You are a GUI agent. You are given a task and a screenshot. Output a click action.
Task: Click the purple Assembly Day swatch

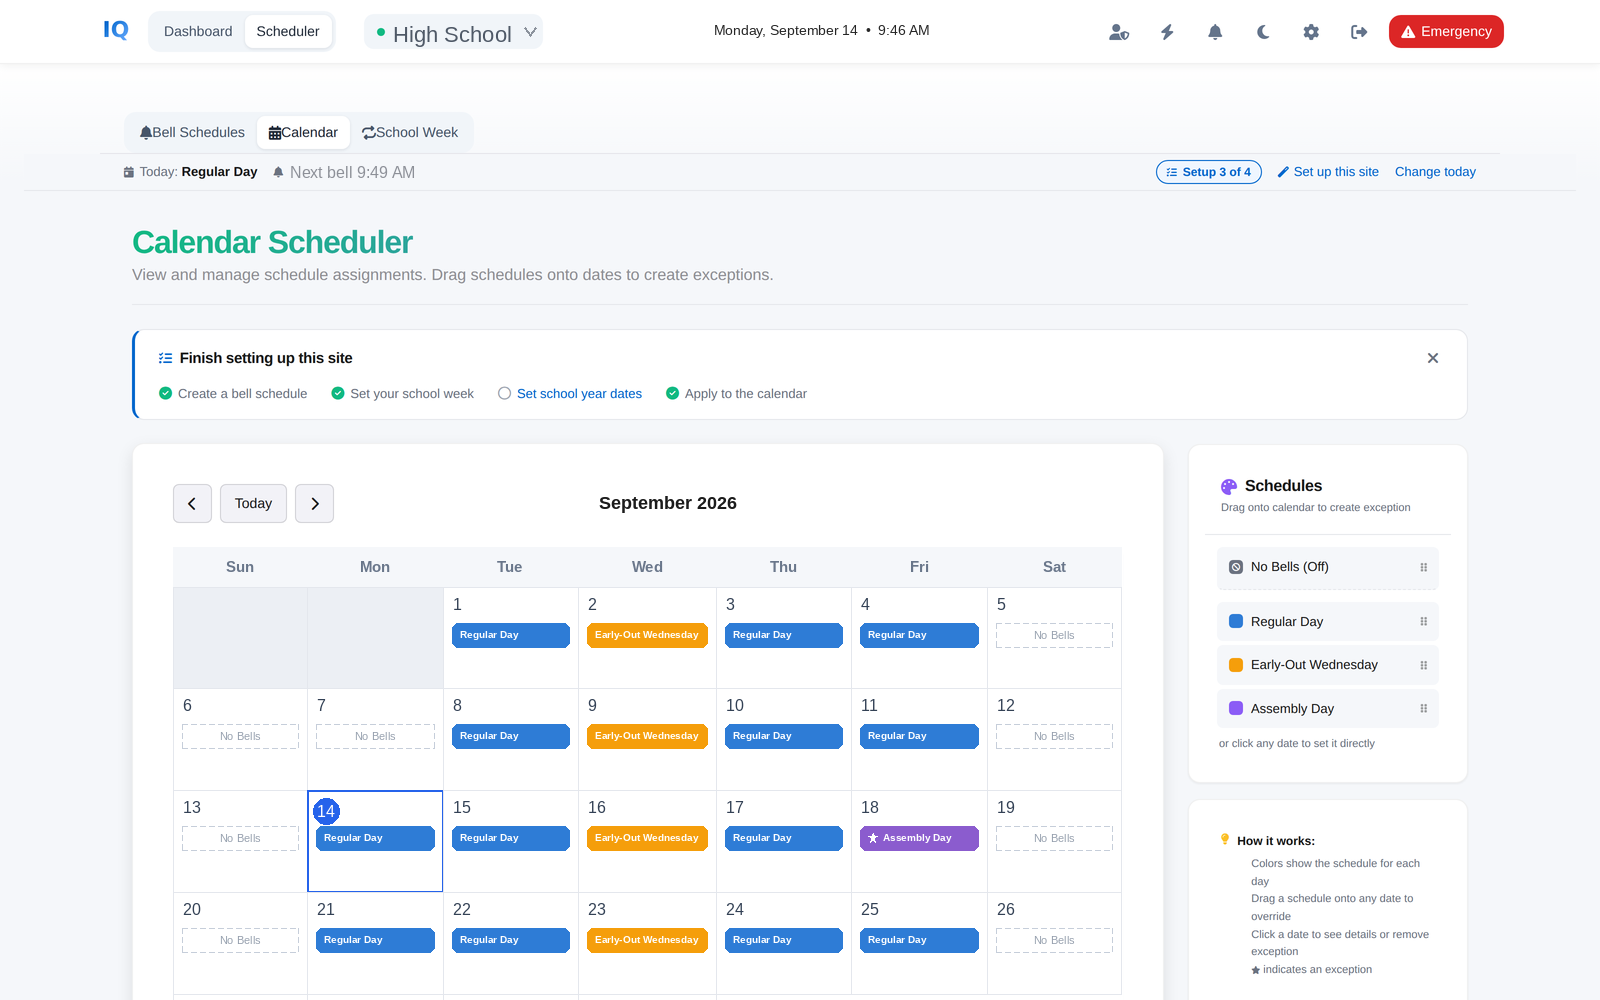(x=1236, y=708)
